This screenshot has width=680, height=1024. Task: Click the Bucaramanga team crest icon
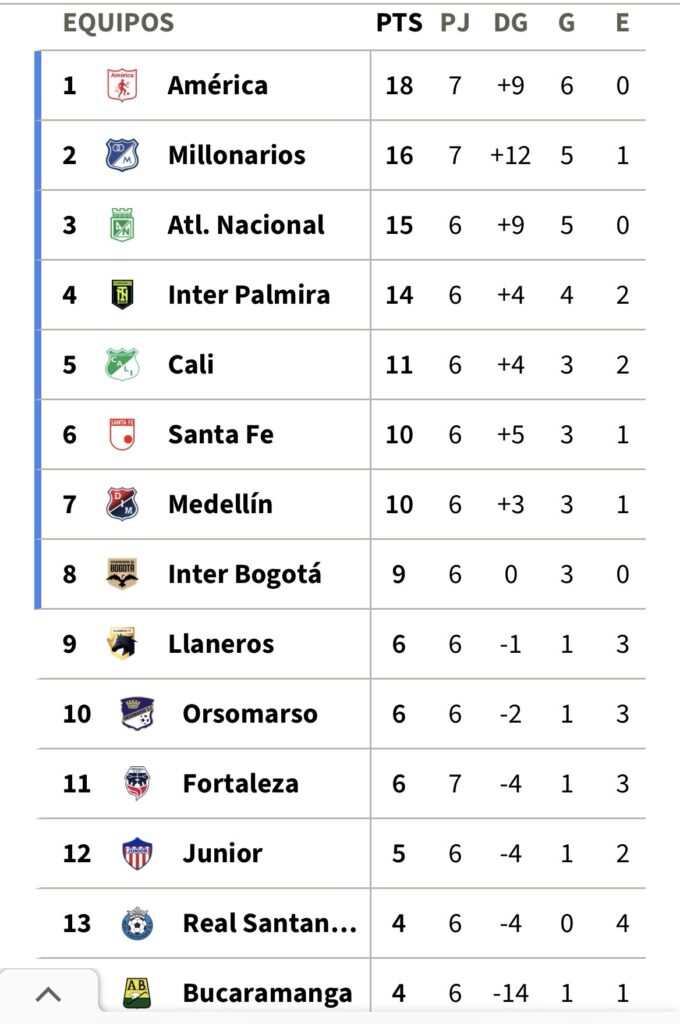[137, 993]
